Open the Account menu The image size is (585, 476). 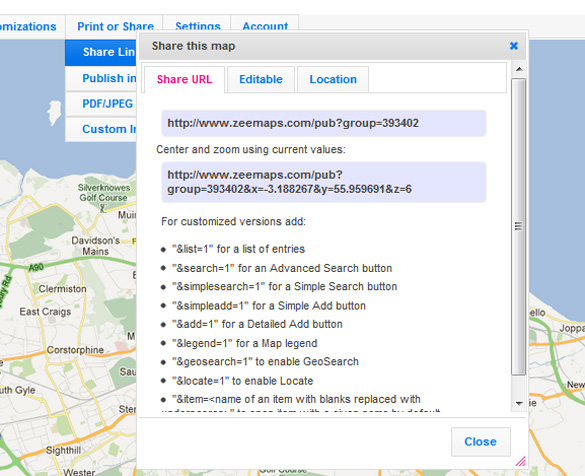pos(265,26)
